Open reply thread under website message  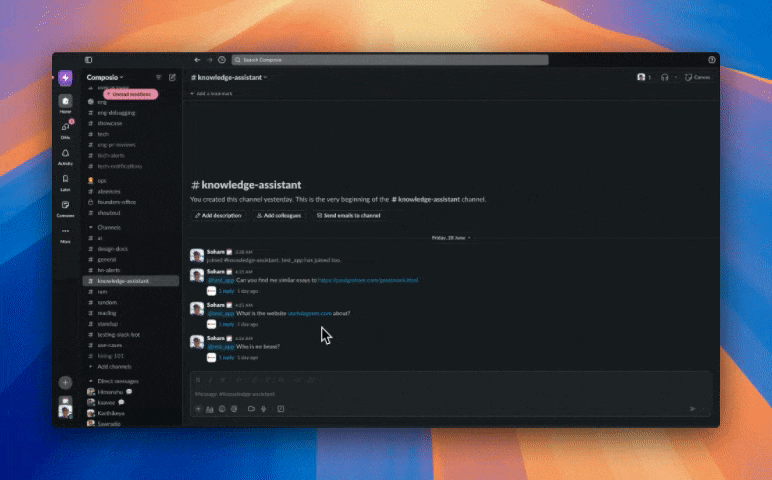[x=226, y=324]
